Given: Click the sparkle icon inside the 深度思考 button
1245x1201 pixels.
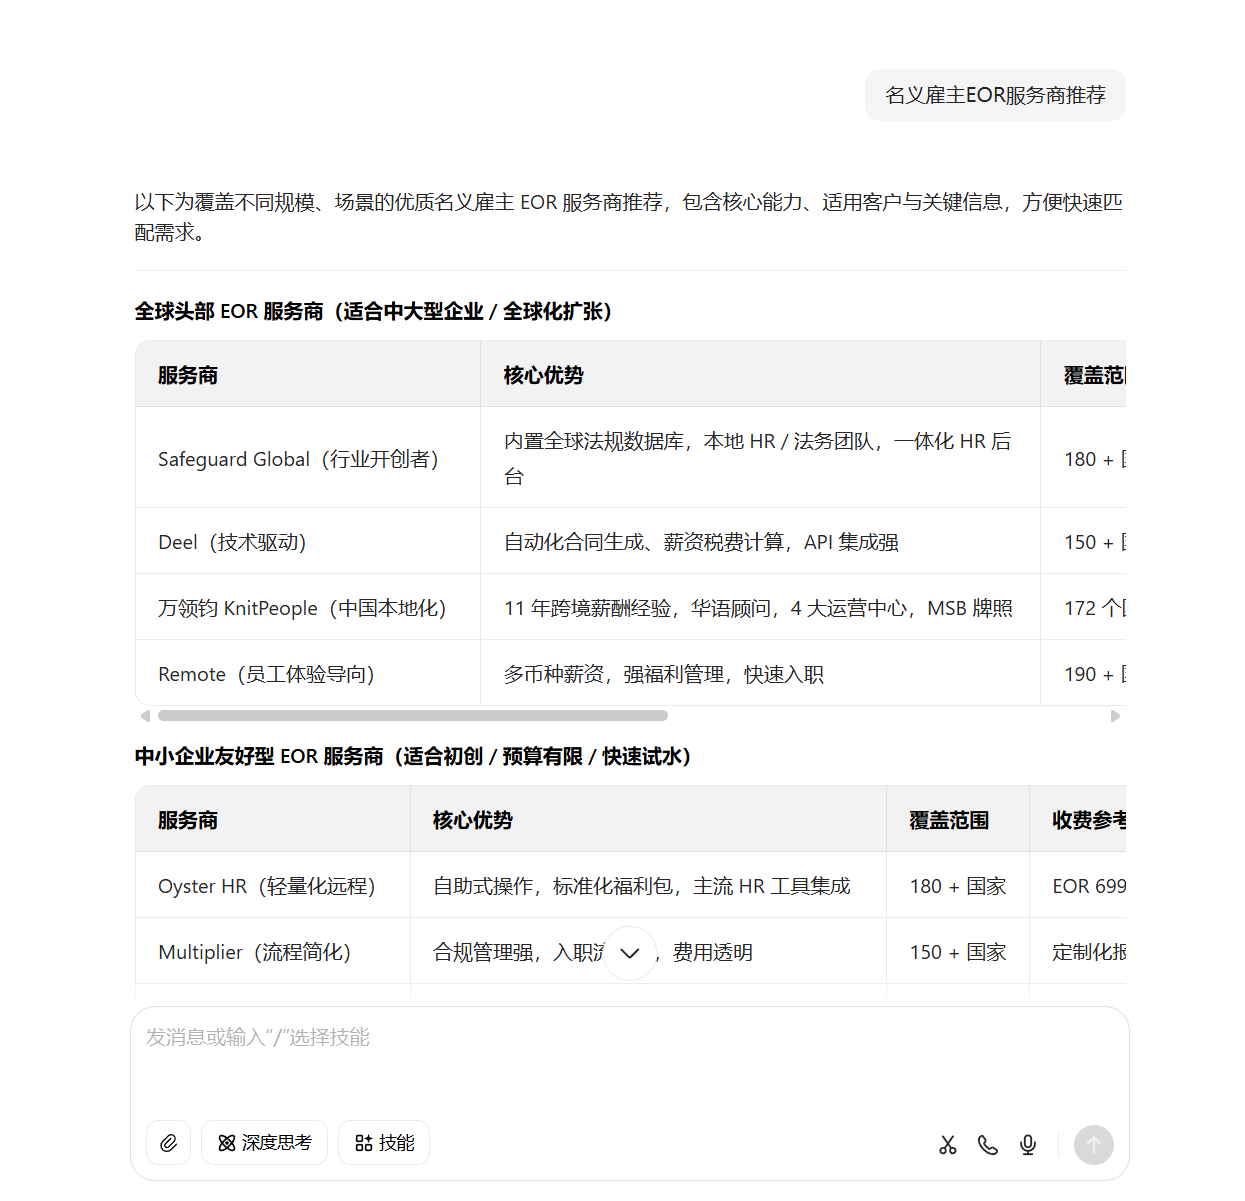Looking at the screenshot, I should (x=226, y=1143).
